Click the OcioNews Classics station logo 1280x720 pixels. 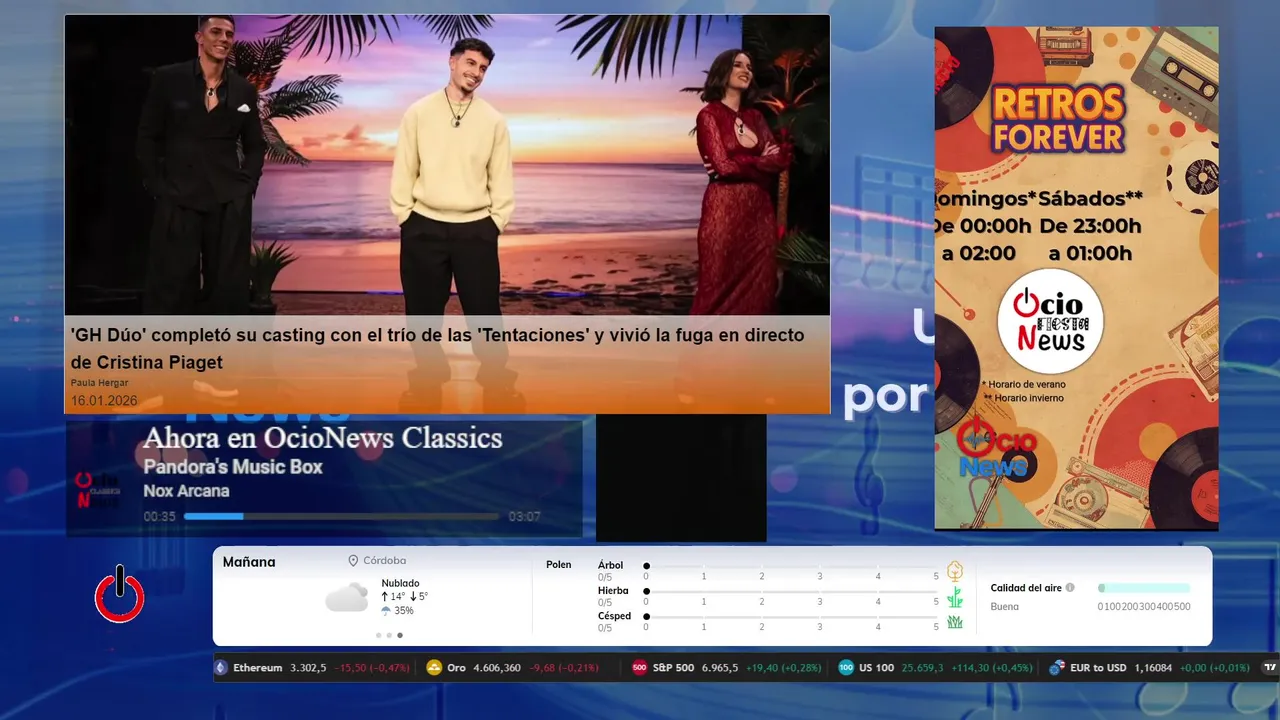(98, 490)
